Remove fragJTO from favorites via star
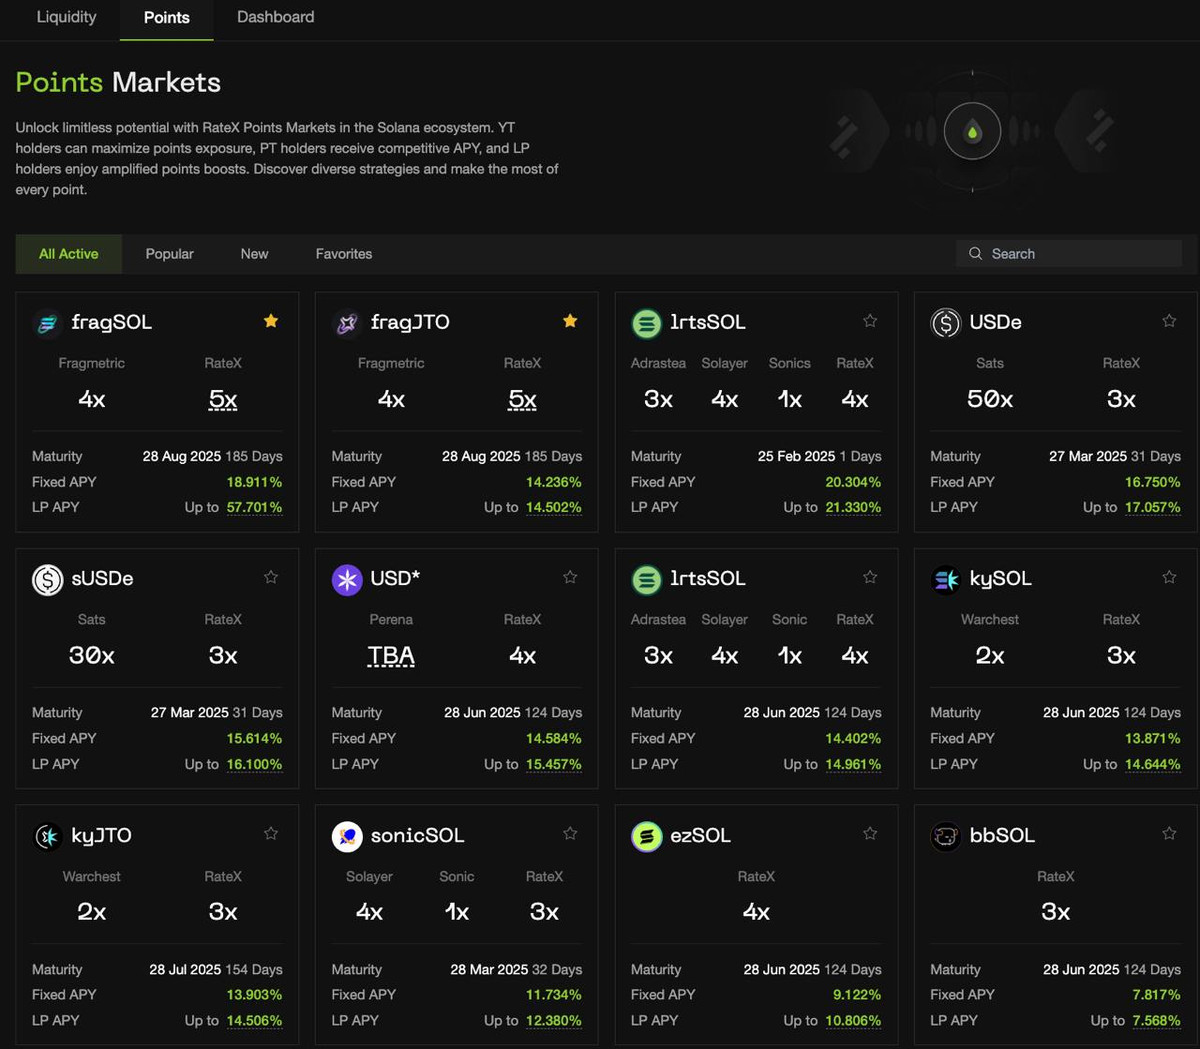The image size is (1200, 1049). tap(570, 321)
